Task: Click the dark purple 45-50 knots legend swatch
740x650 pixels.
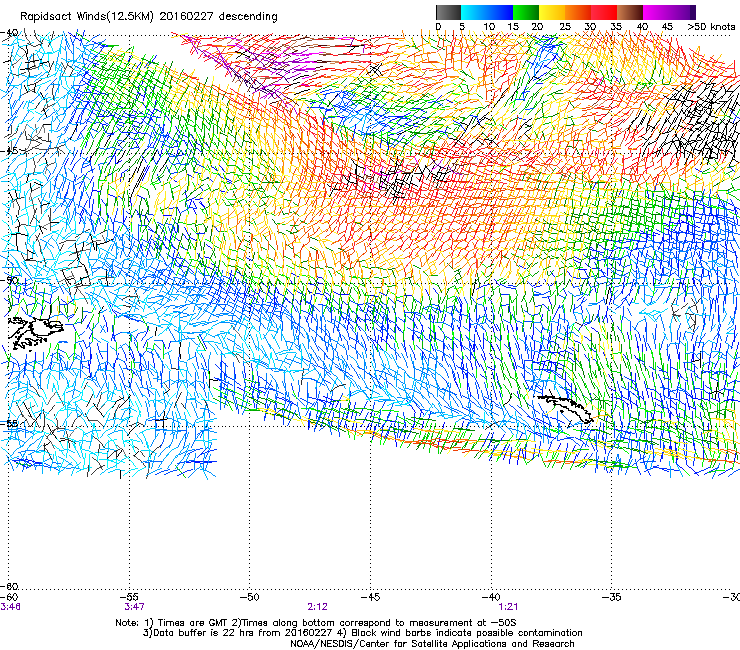Action: (682, 12)
